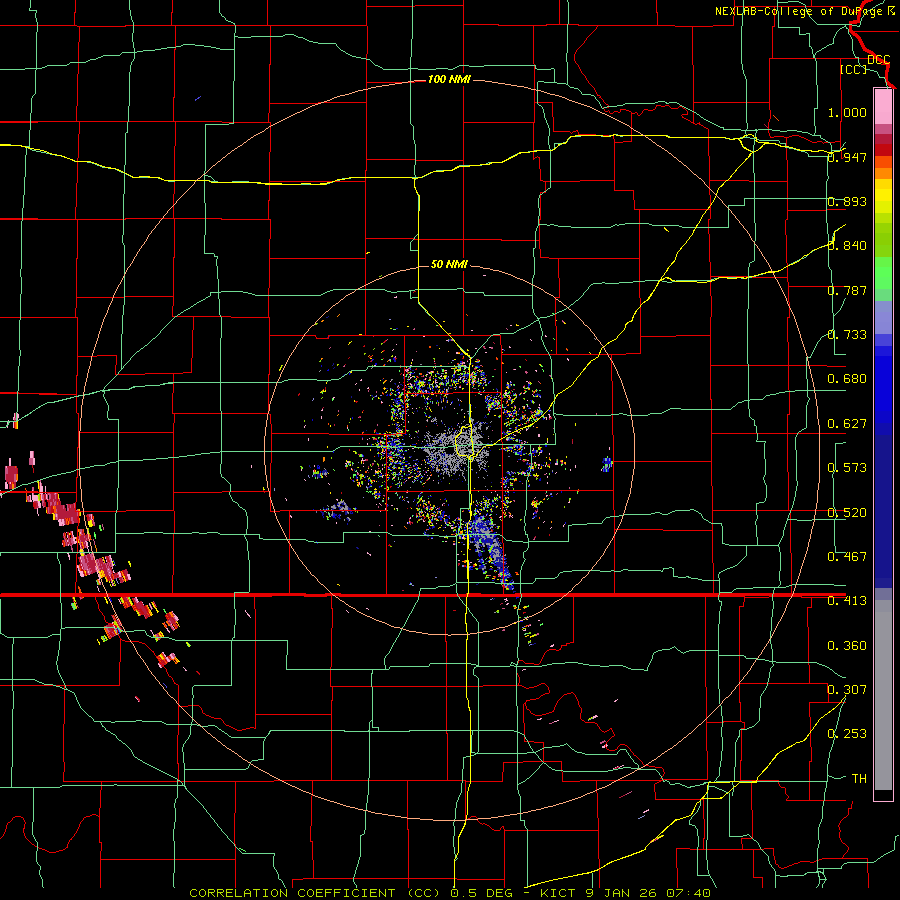Select the 0.787 scale value
Screen dimensions: 900x900
(847, 290)
